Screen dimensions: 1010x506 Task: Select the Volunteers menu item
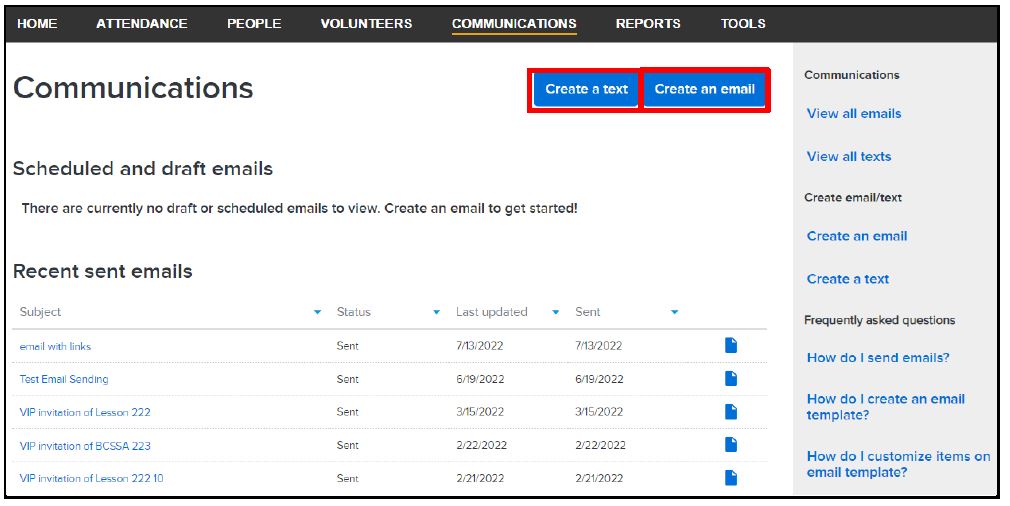(x=366, y=23)
